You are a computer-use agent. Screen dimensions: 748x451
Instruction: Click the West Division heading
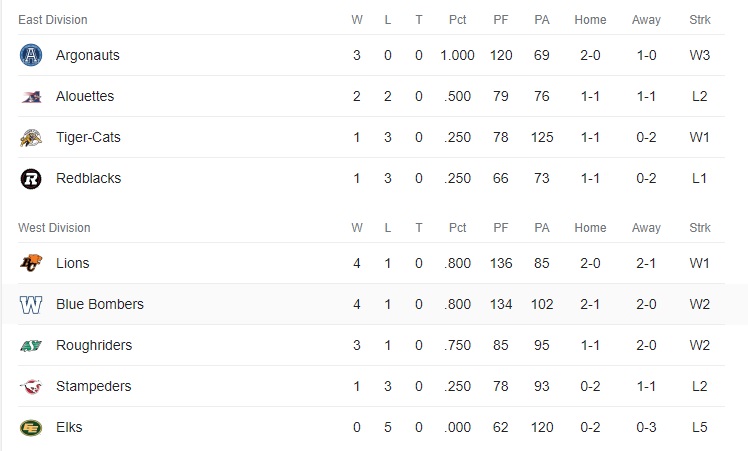54,228
